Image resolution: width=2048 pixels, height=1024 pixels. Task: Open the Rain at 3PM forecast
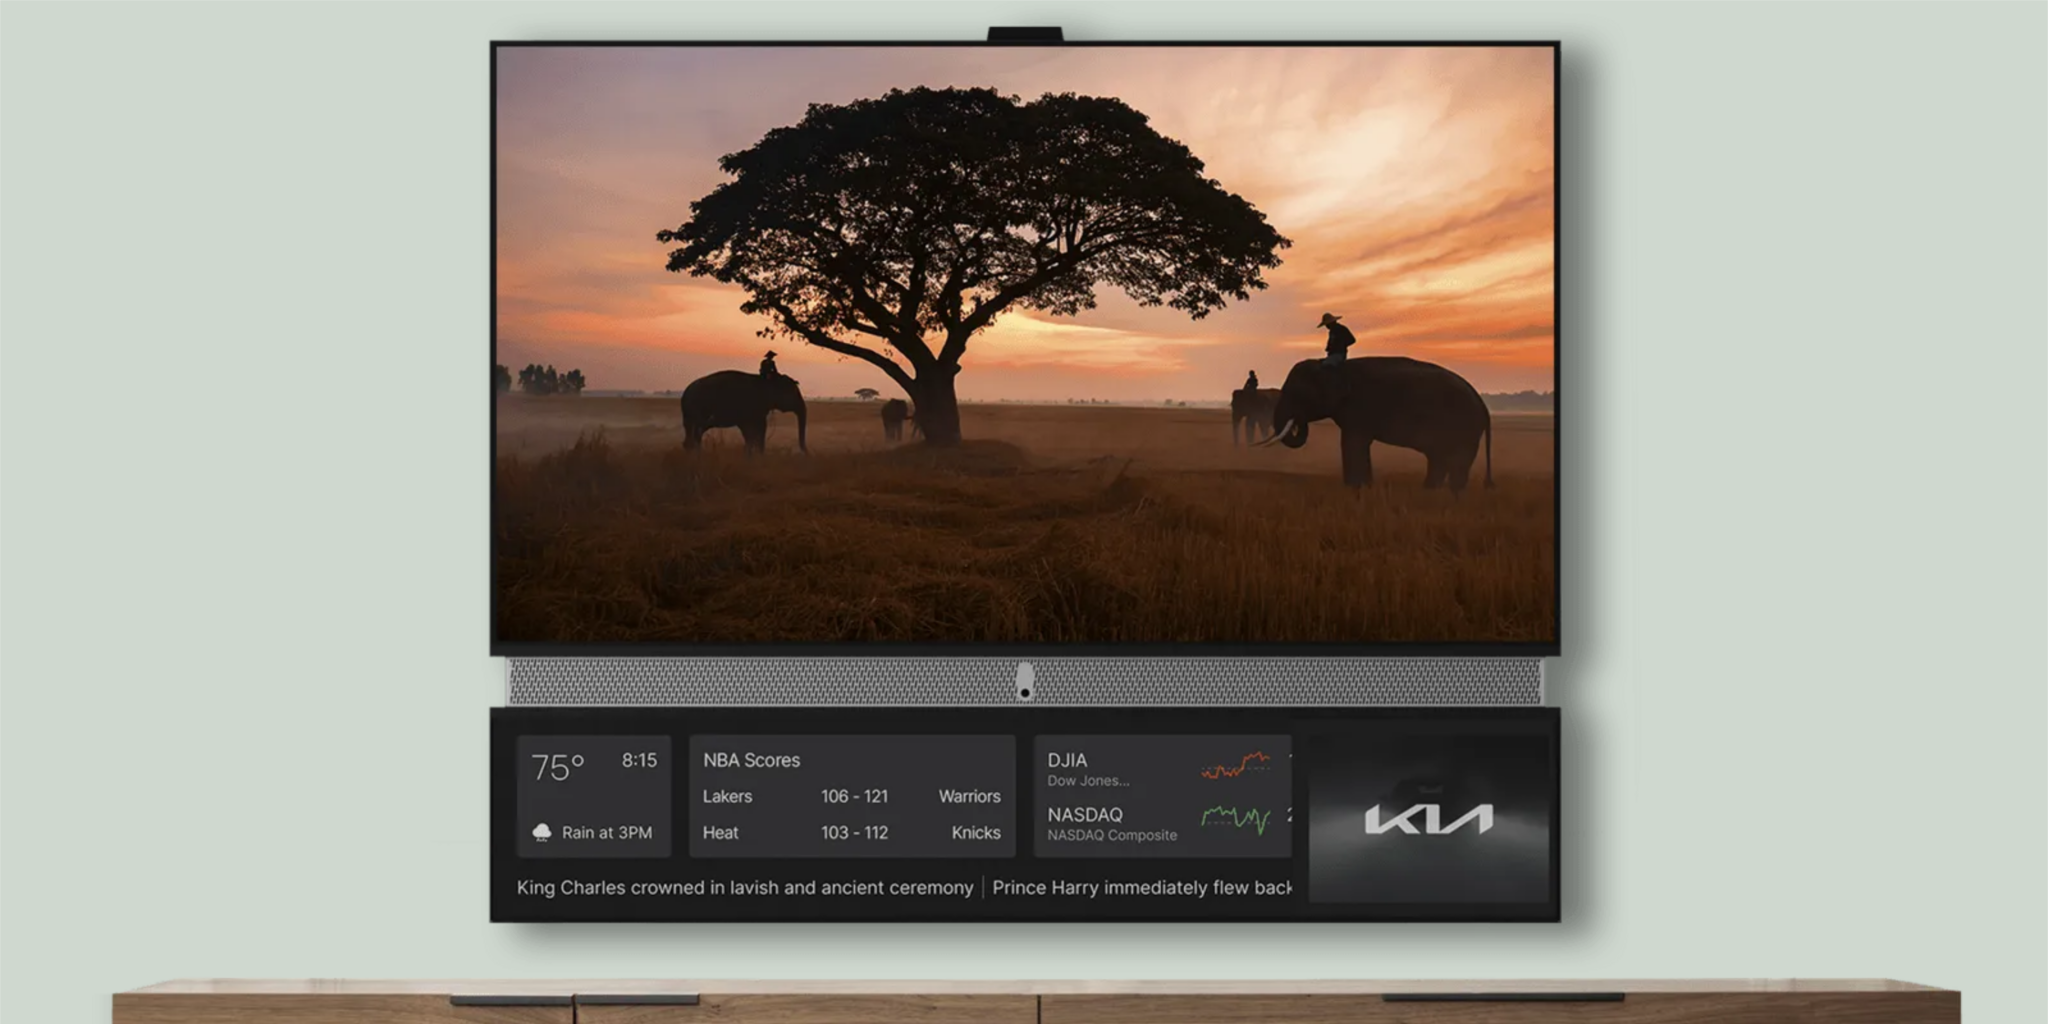click(606, 832)
